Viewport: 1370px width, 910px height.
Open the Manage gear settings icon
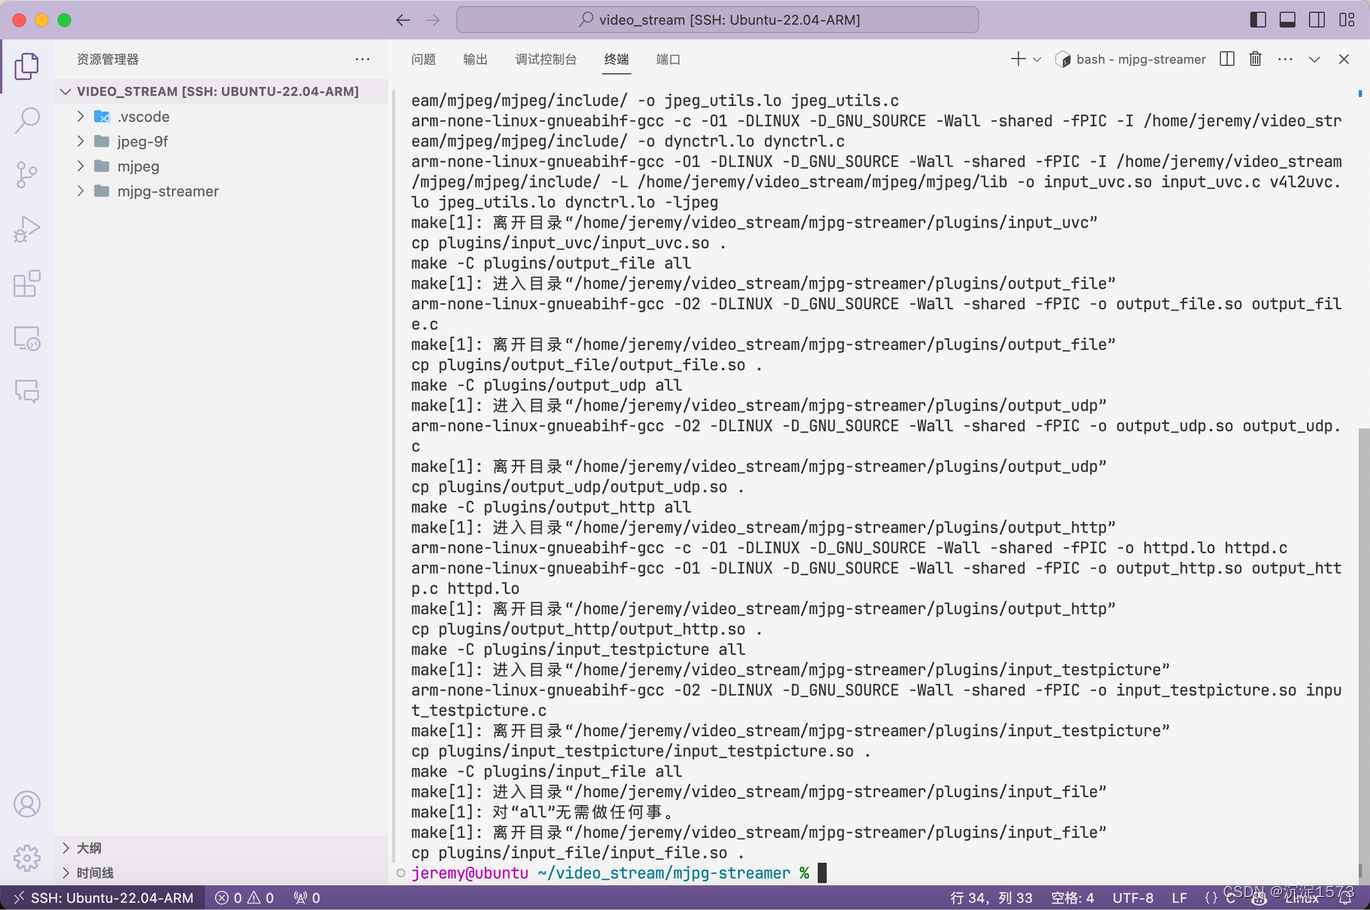[27, 857]
